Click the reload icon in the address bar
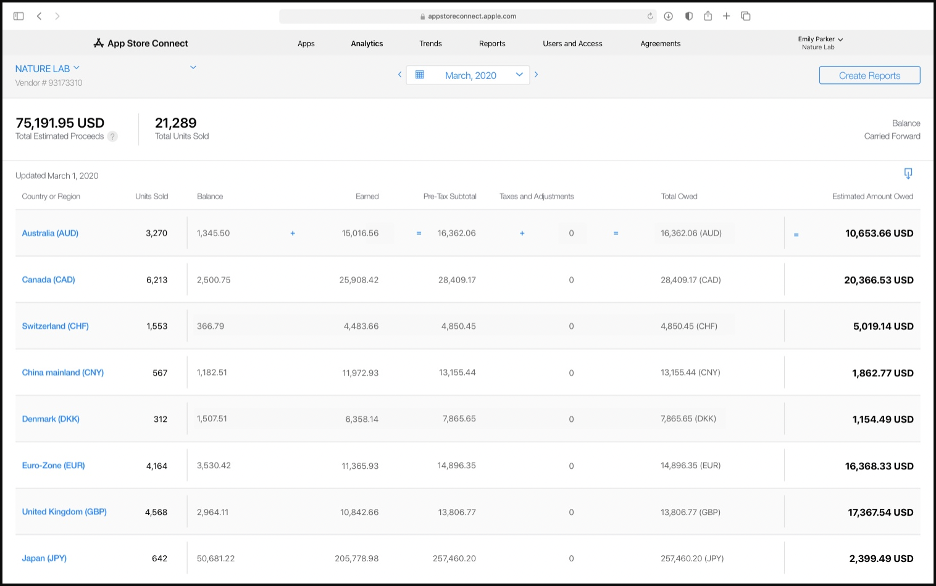 click(x=650, y=16)
